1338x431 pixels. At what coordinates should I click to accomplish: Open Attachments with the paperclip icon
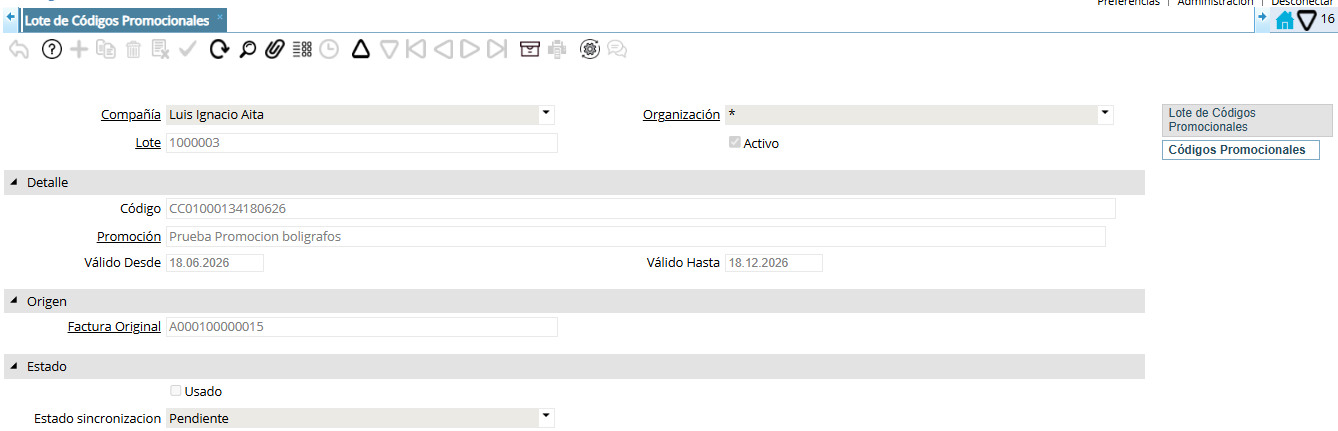[x=274, y=49]
